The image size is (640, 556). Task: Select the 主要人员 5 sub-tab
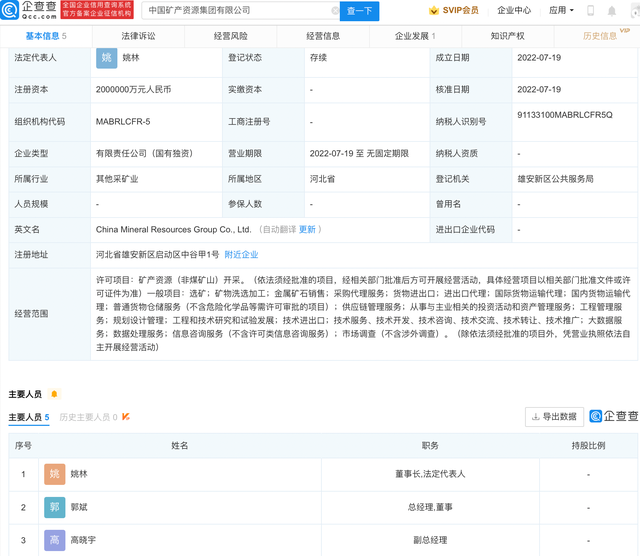(29, 417)
